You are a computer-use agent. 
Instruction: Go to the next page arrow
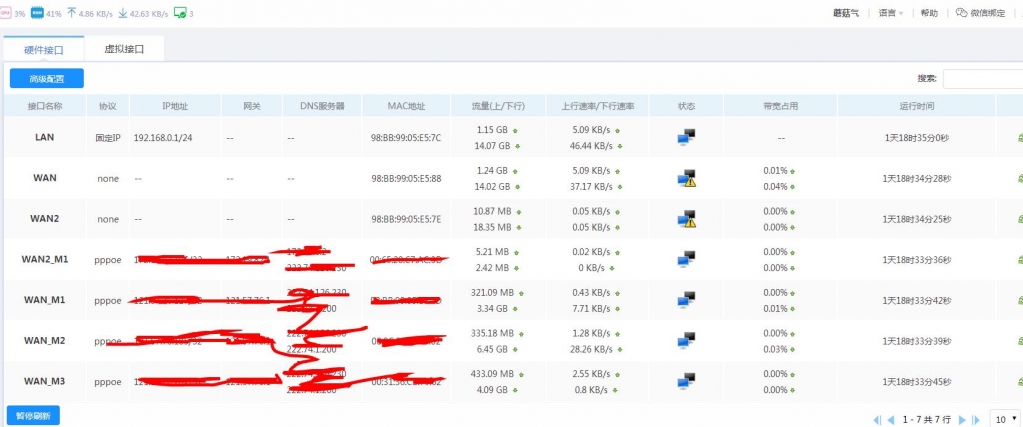click(962, 419)
